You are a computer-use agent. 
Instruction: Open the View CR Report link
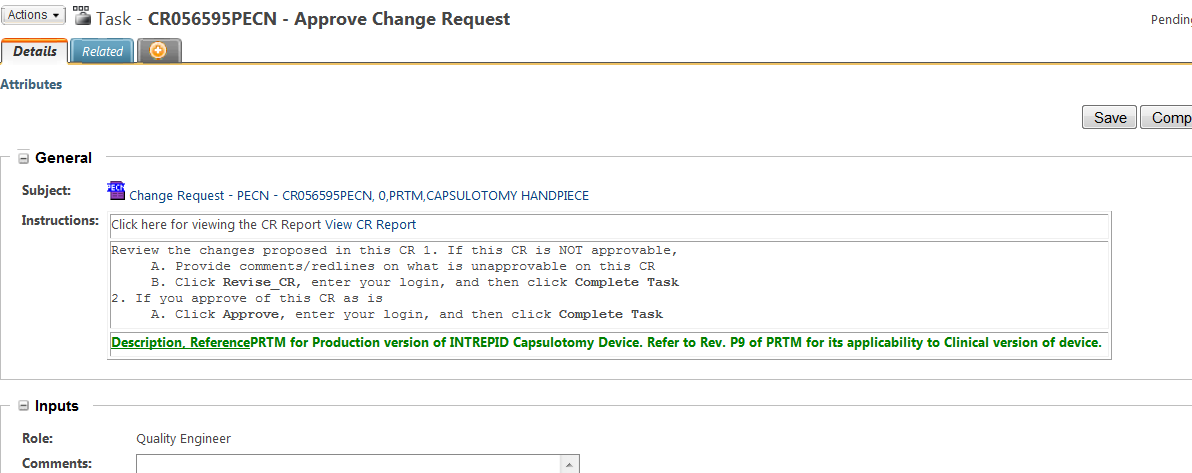click(x=370, y=224)
